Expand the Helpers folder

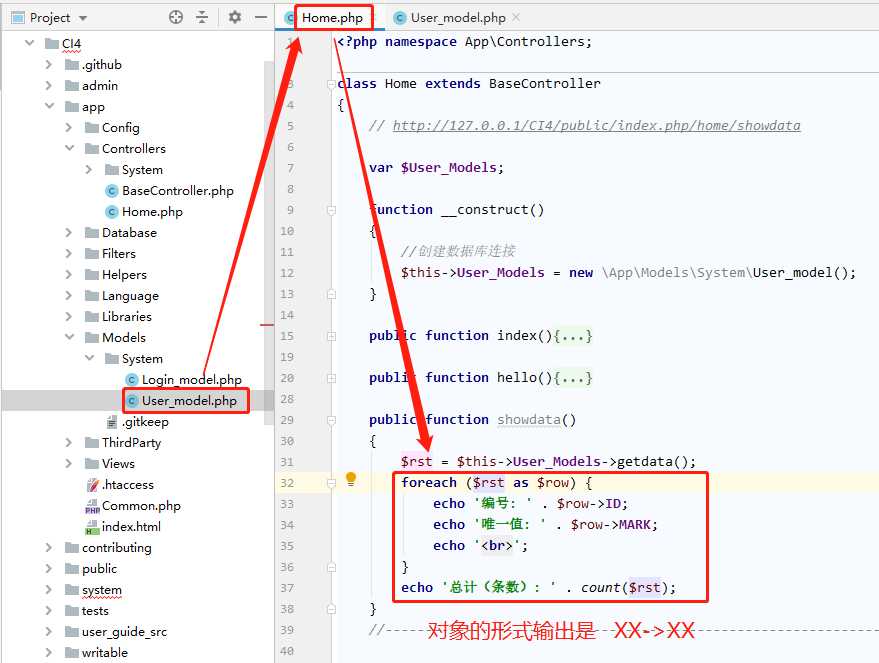pyautogui.click(x=69, y=274)
